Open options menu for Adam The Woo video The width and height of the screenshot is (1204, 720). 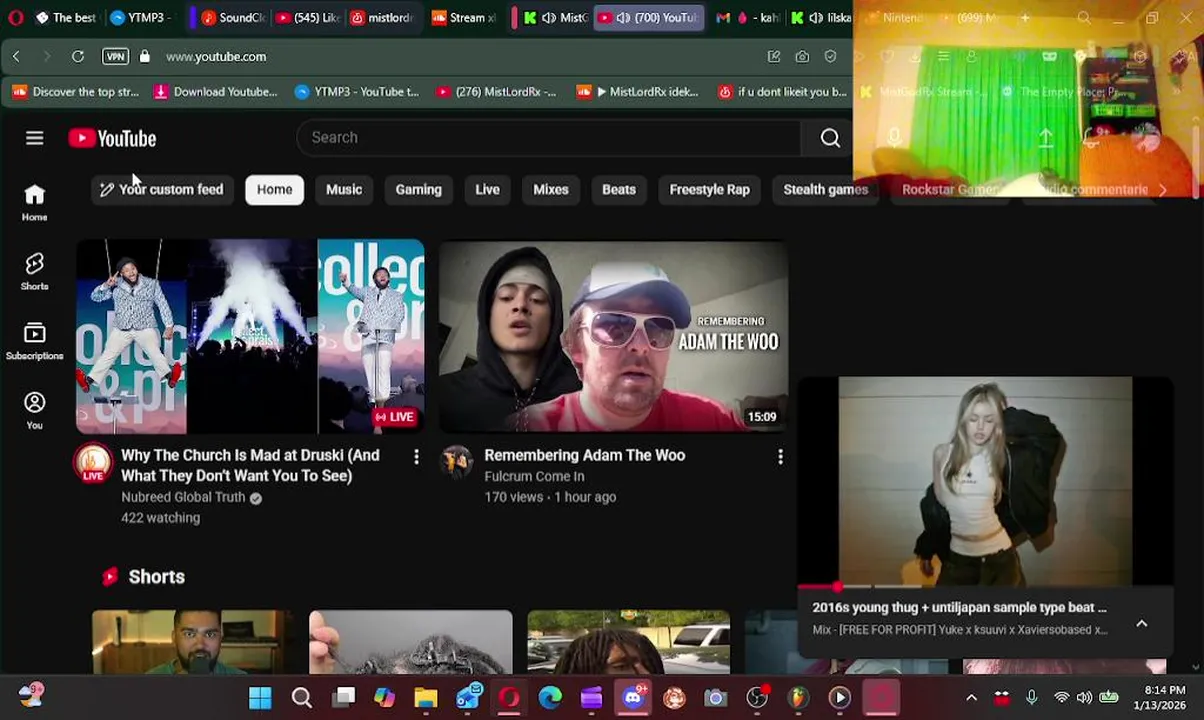point(780,457)
